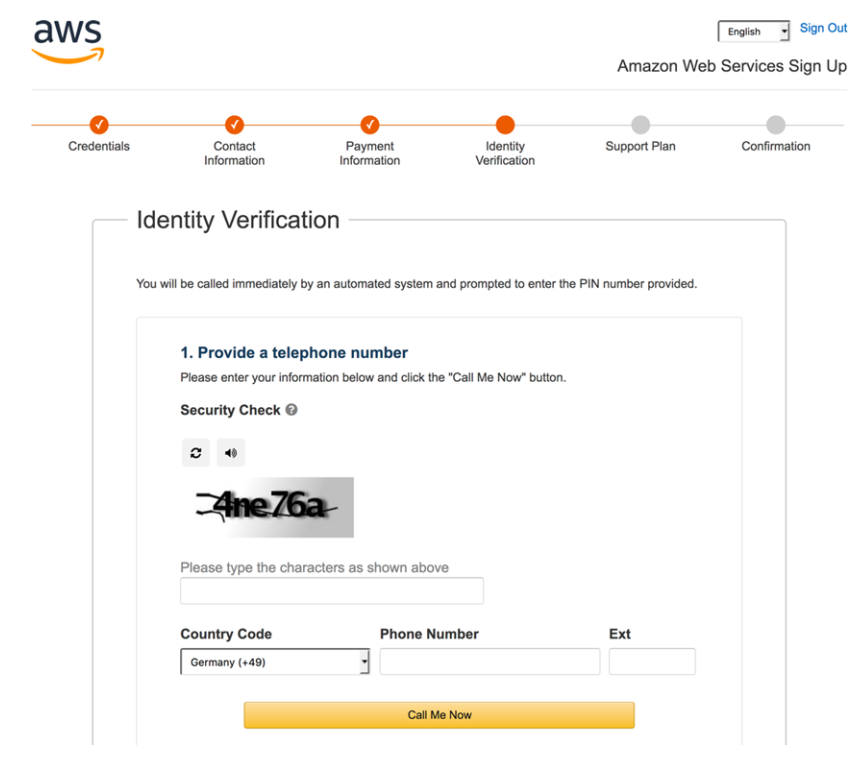Click the Credentials step checkmark circle
The image size is (867, 758).
99,125
